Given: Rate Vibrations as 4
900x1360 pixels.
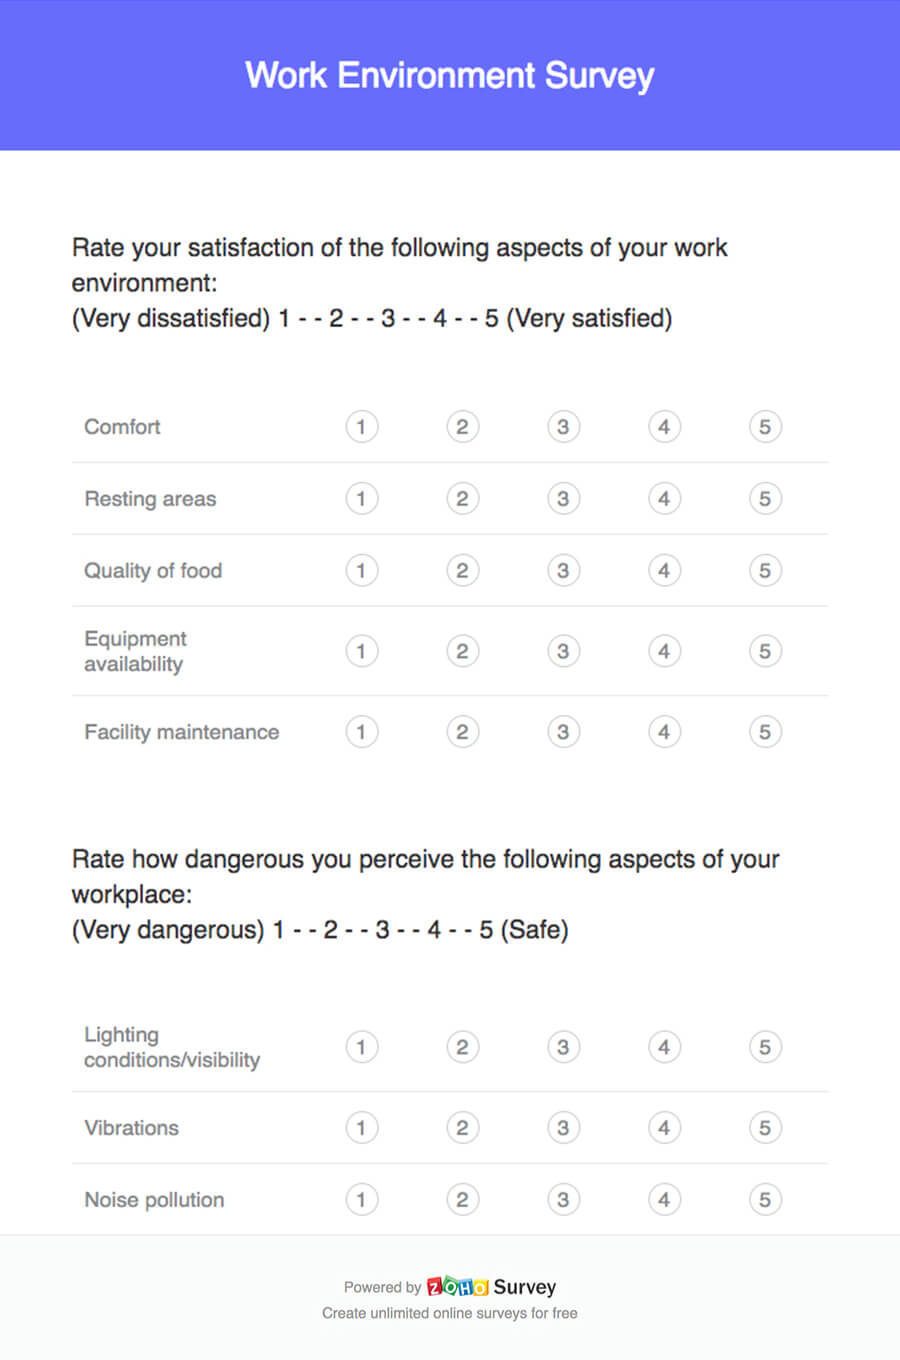Looking at the screenshot, I should [664, 1128].
